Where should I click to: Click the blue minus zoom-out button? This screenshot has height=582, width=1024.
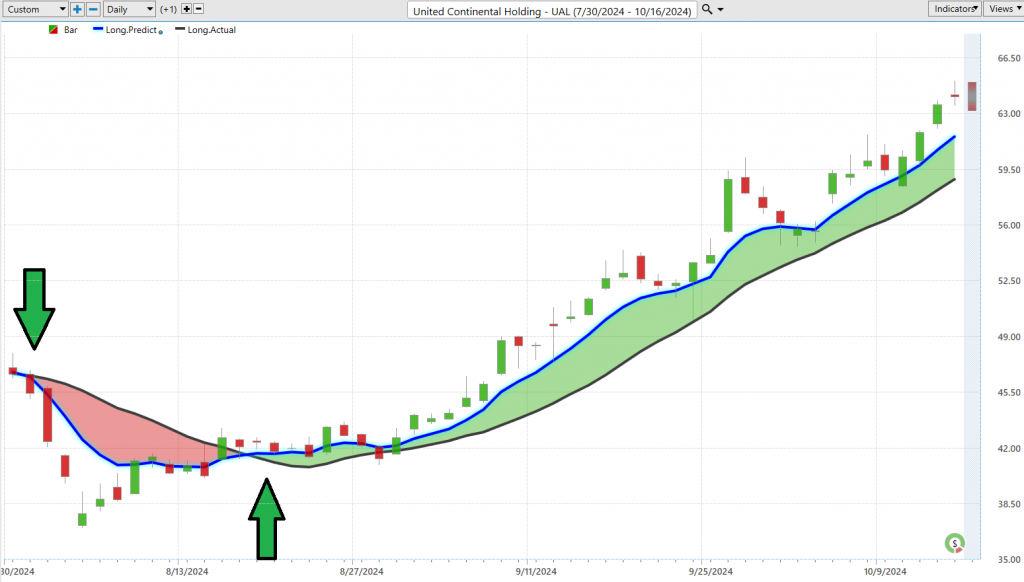[x=93, y=9]
